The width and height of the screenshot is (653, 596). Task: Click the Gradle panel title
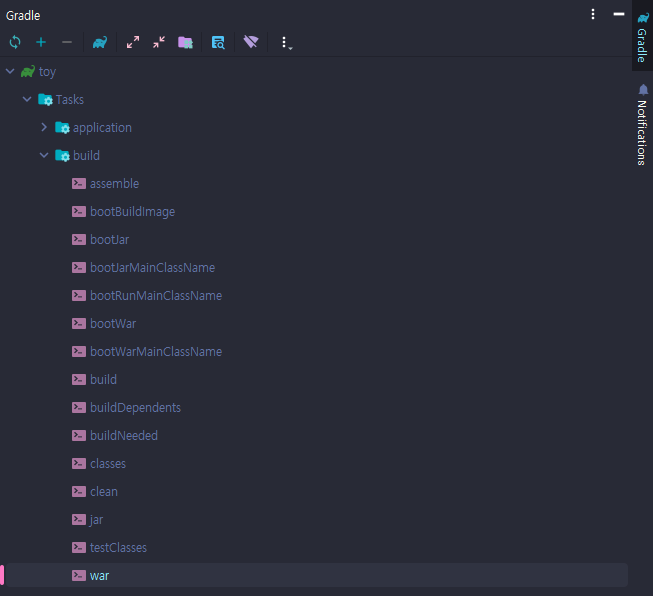coord(23,15)
